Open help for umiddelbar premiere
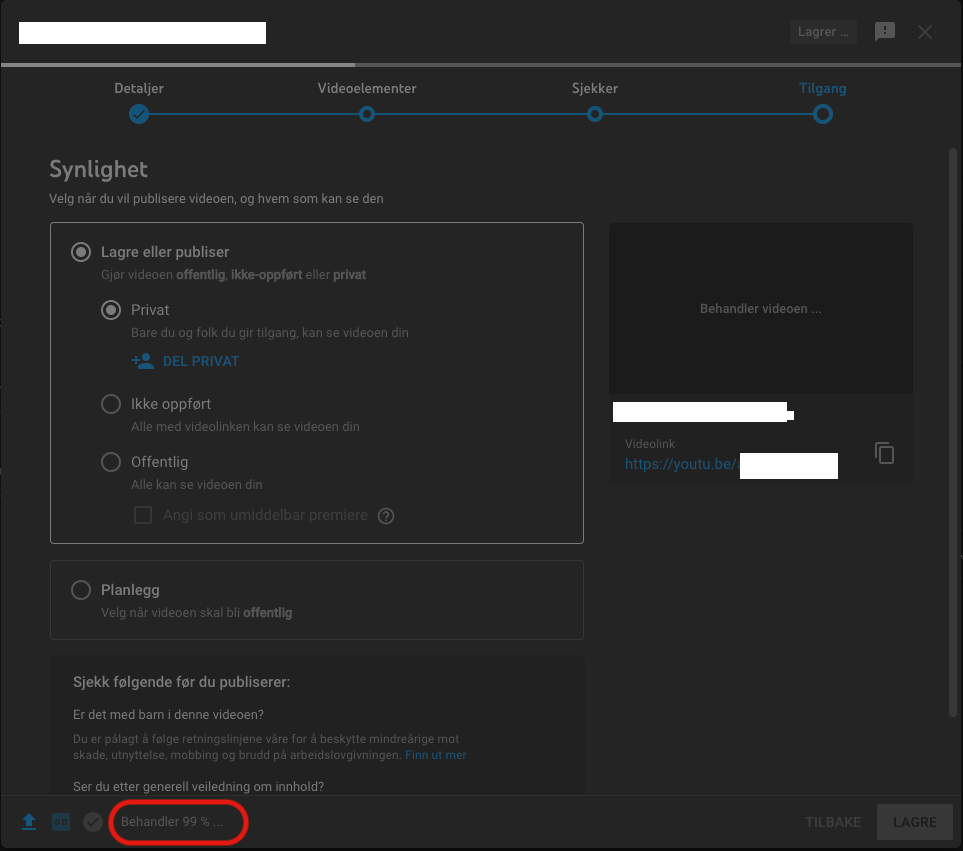Screen dimensions: 963x851 pos(386,516)
